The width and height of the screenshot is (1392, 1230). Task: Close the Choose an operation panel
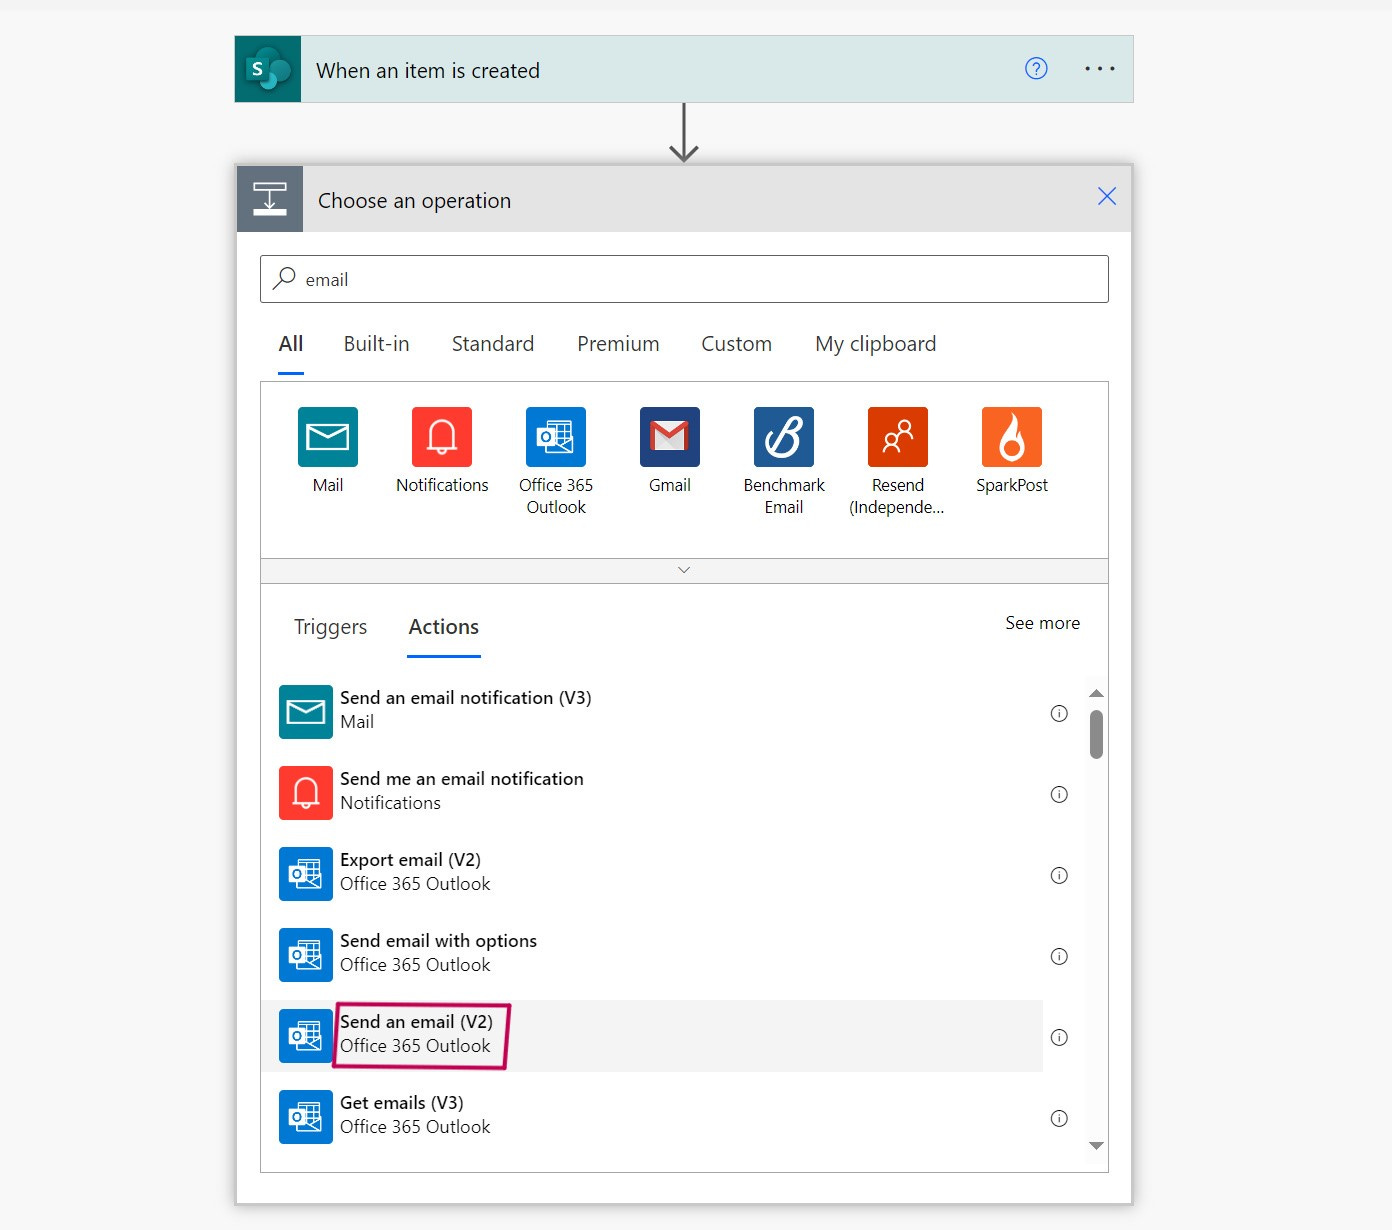point(1106,196)
